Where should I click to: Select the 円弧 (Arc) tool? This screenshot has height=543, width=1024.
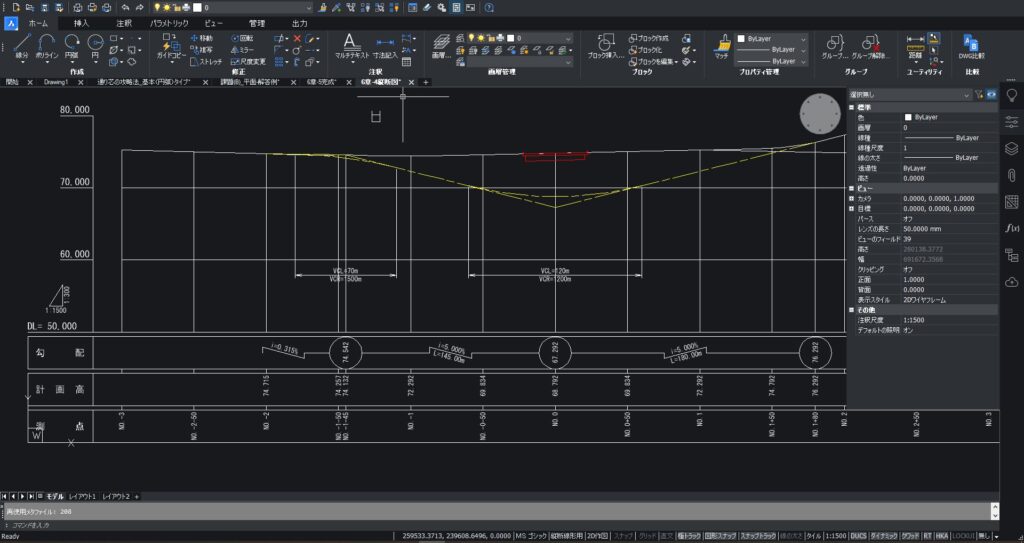coord(71,47)
